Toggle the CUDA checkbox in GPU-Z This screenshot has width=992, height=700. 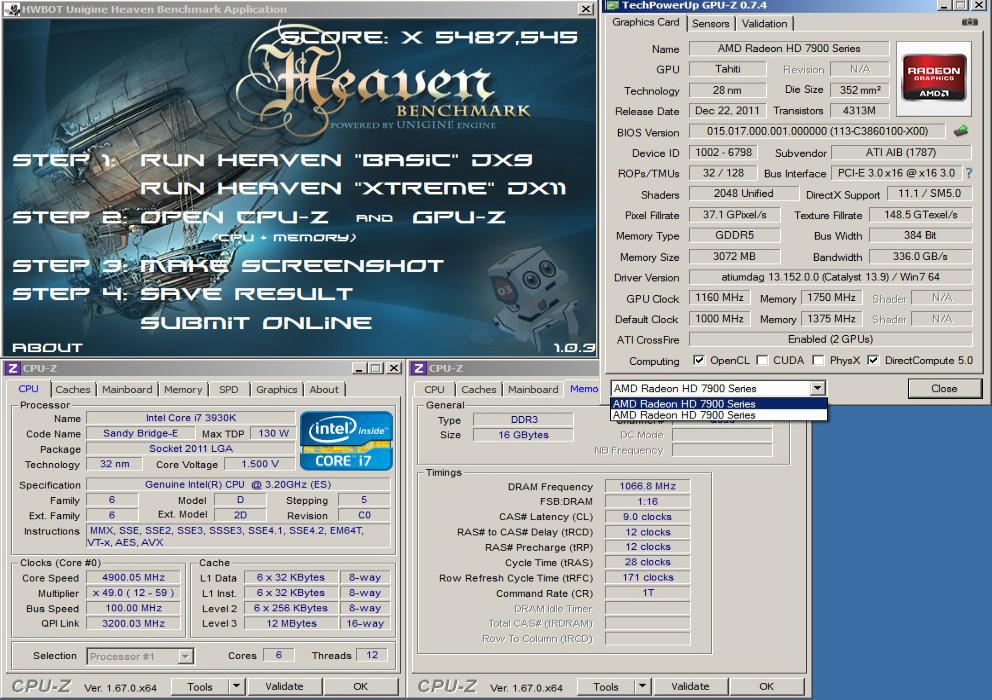(762, 360)
